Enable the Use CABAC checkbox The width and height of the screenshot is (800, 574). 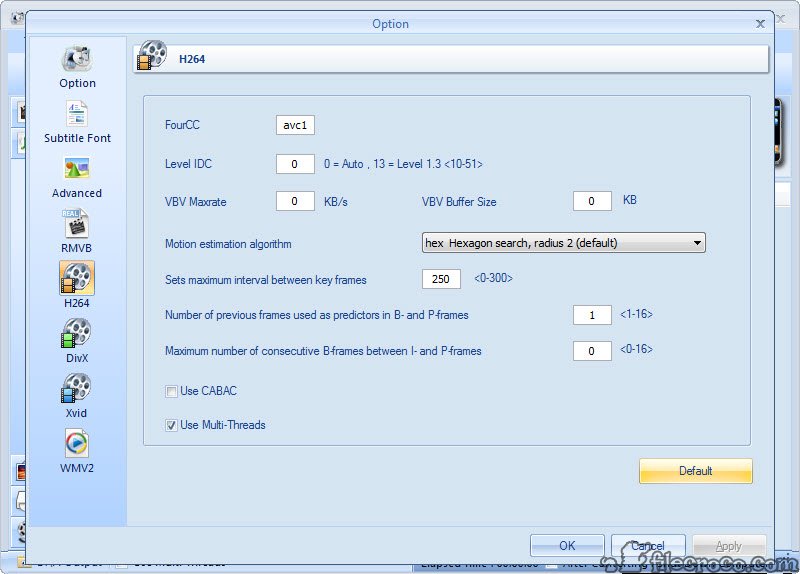(x=171, y=391)
